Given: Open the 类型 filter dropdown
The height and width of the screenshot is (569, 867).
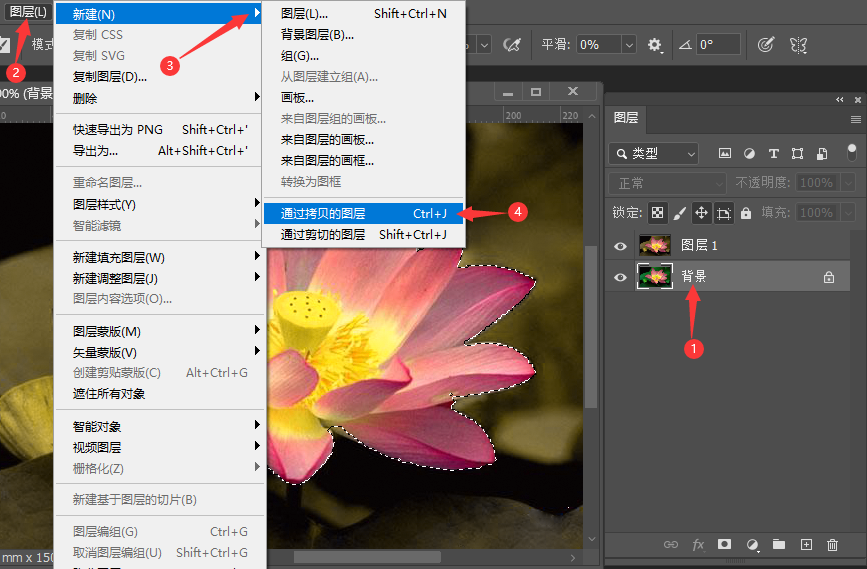Looking at the screenshot, I should click(654, 154).
